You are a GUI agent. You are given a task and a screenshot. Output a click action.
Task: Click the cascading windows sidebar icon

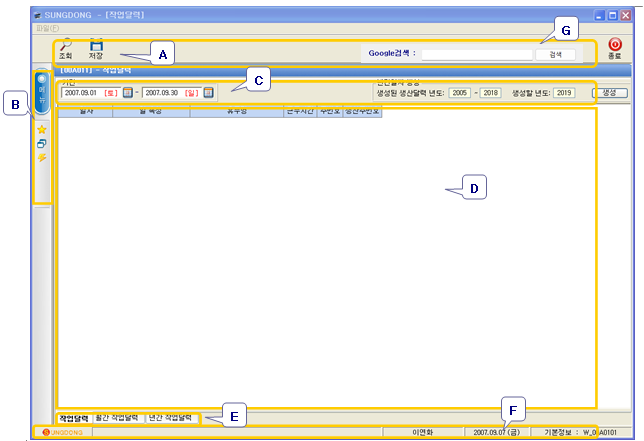pyautogui.click(x=42, y=144)
